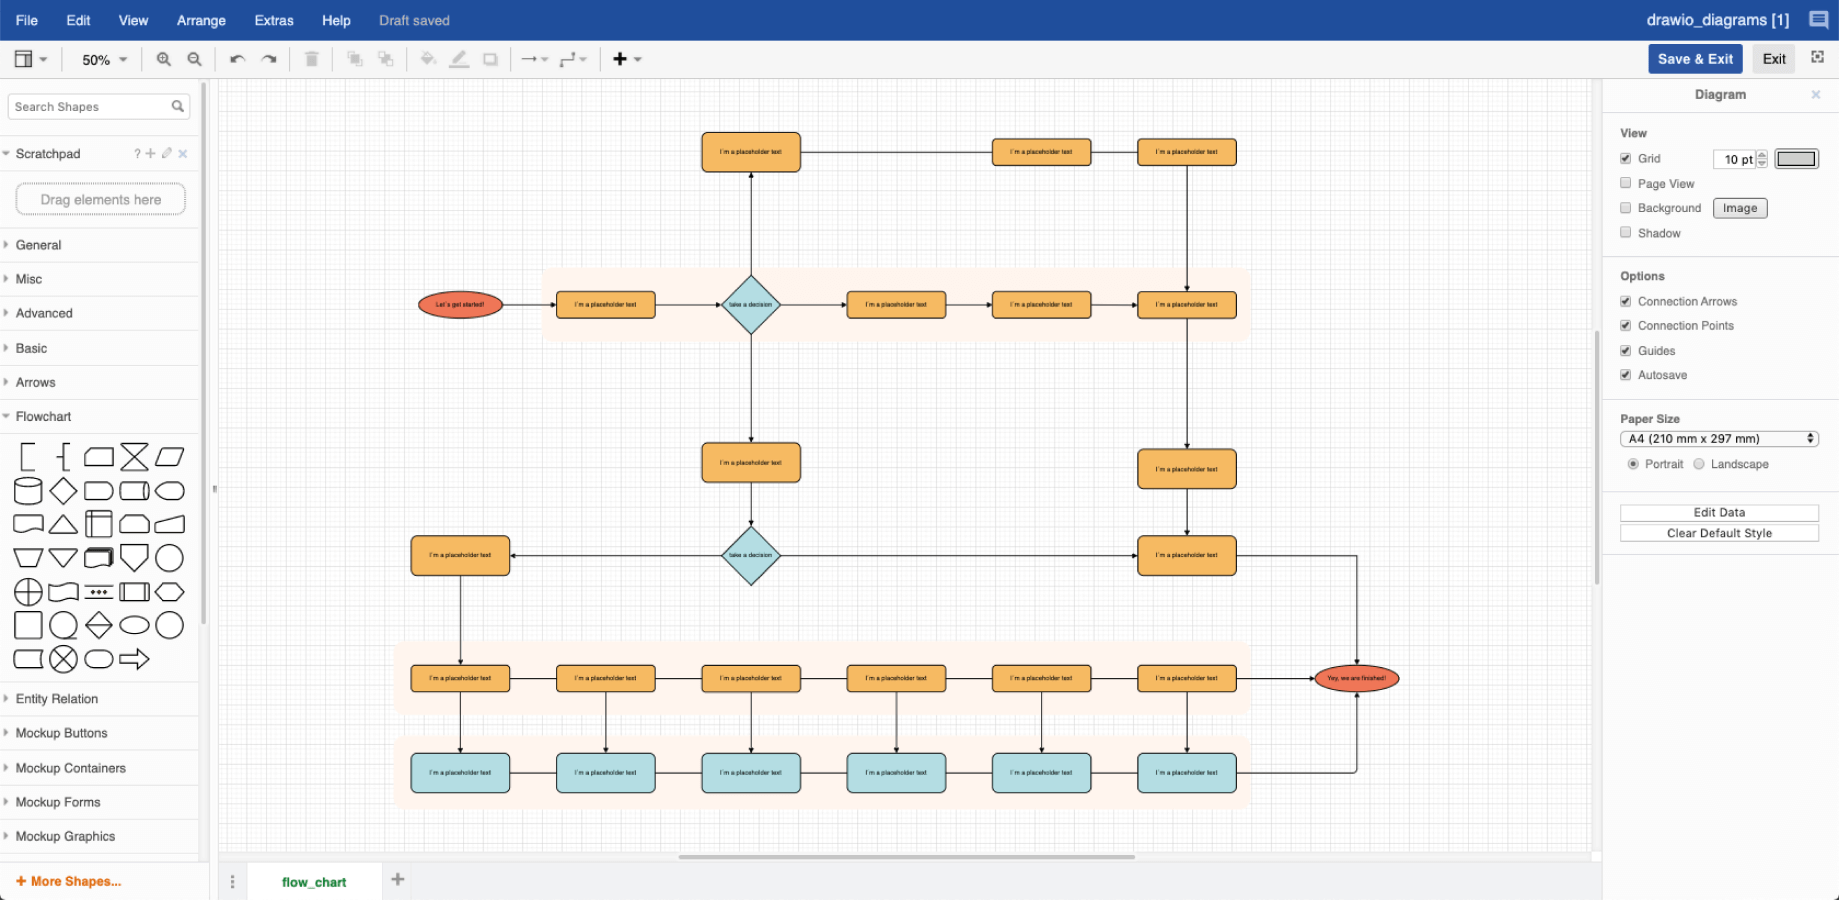The image size is (1839, 900).
Task: Select the Zoom In tool
Action: 163,59
